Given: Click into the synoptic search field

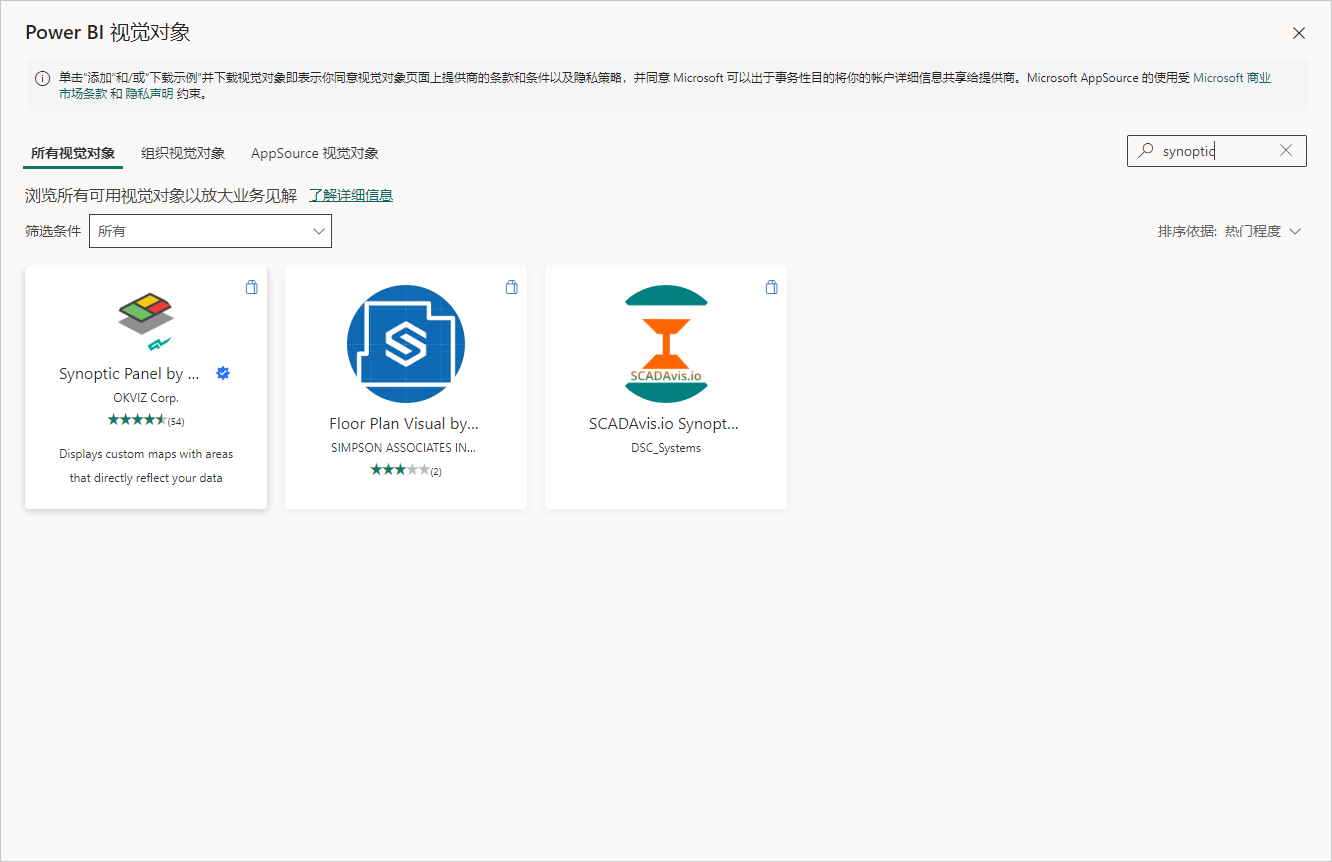Looking at the screenshot, I should [x=1217, y=151].
